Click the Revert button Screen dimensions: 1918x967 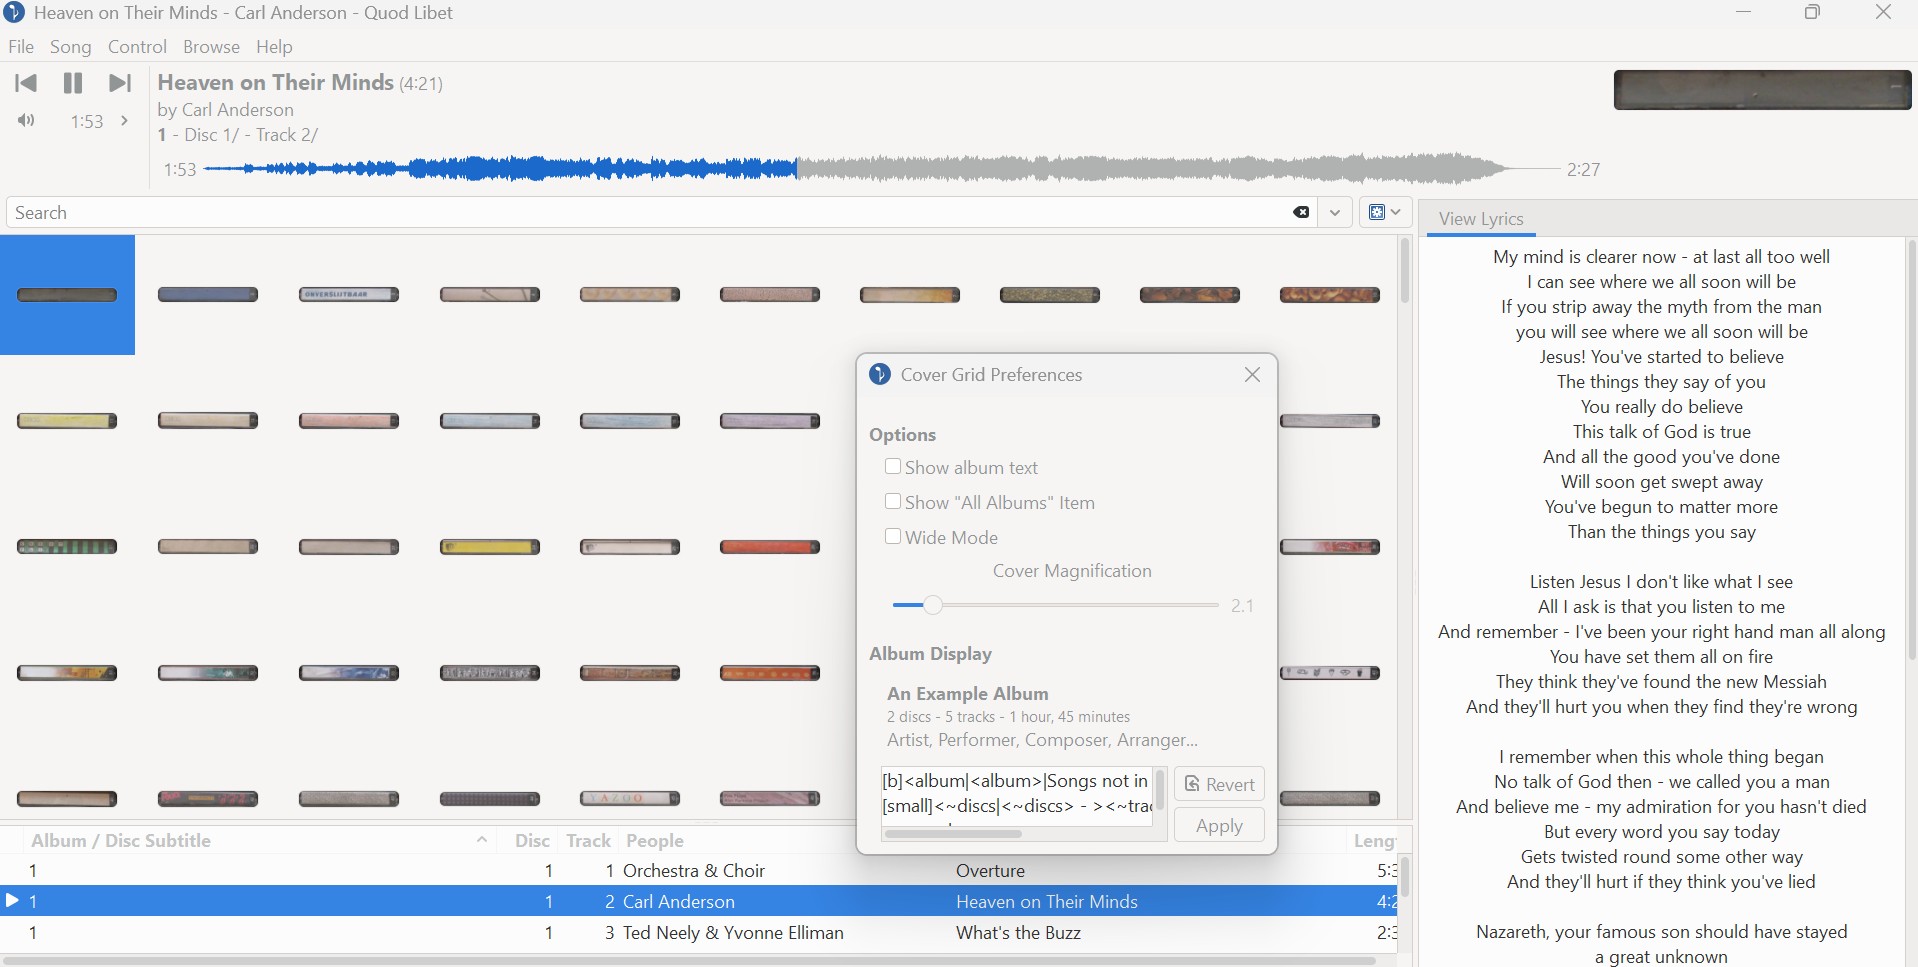1219,784
